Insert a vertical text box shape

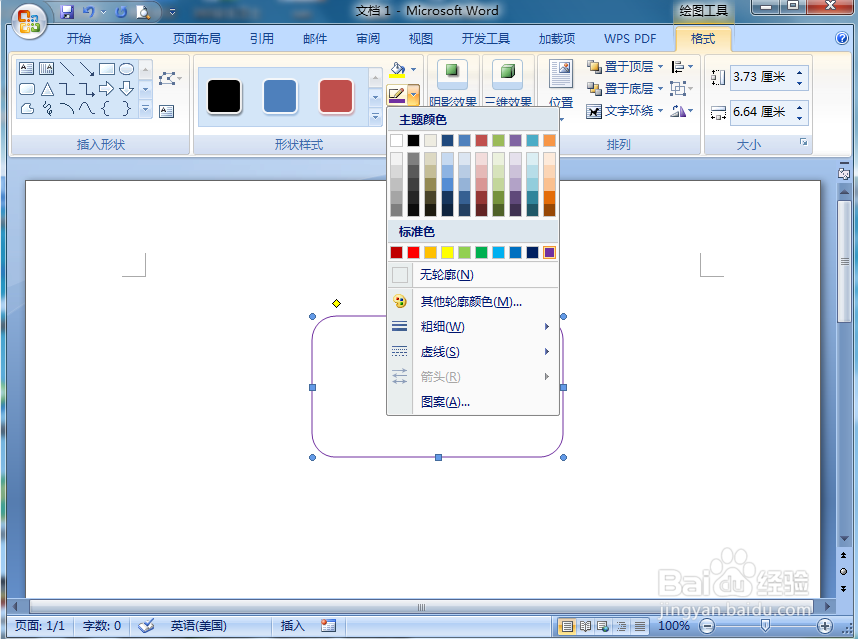click(x=47, y=68)
